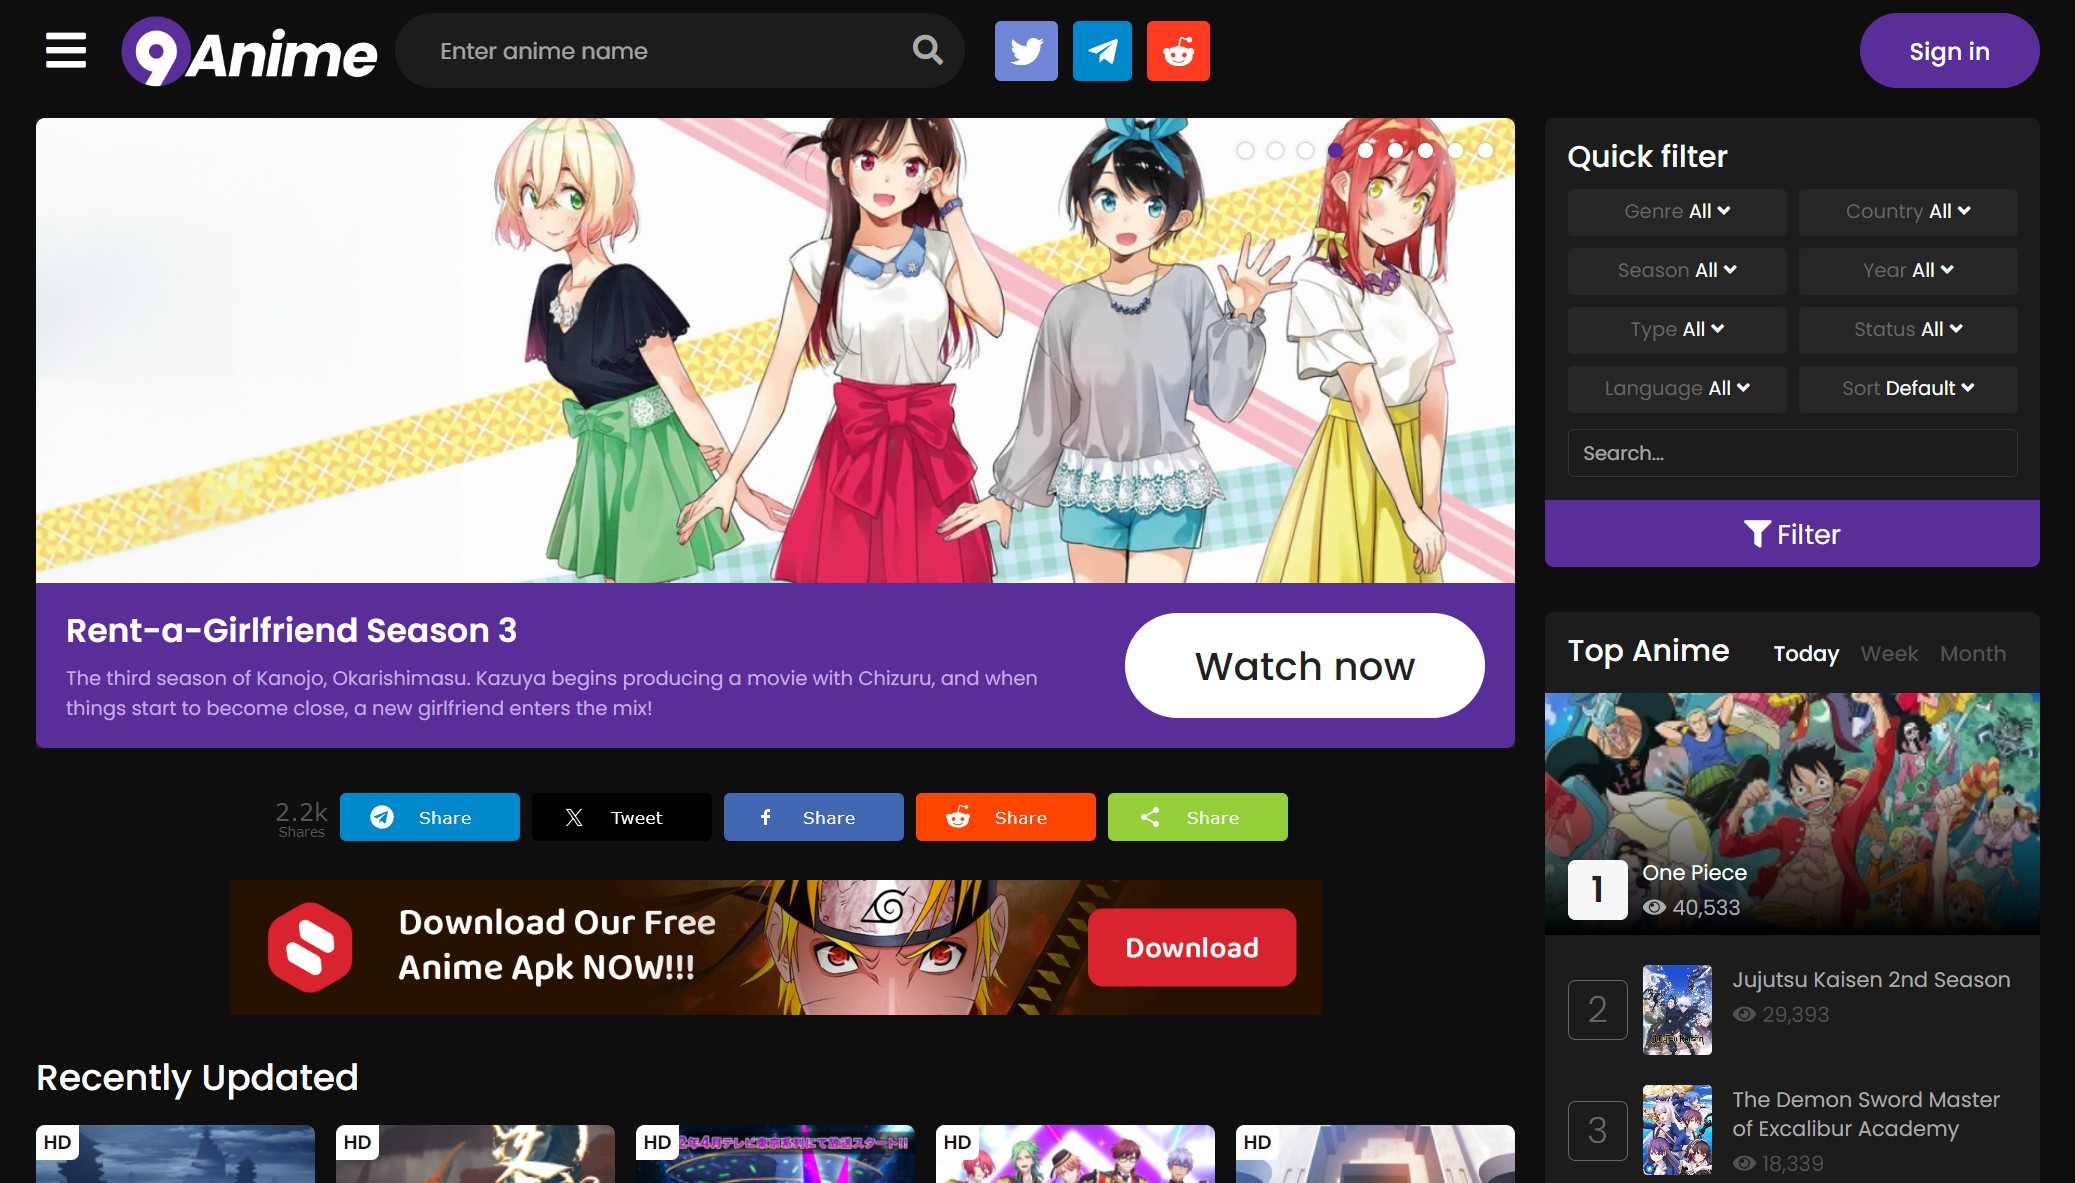This screenshot has width=2075, height=1183.
Task: Expand the Season All dropdown
Action: point(1676,269)
